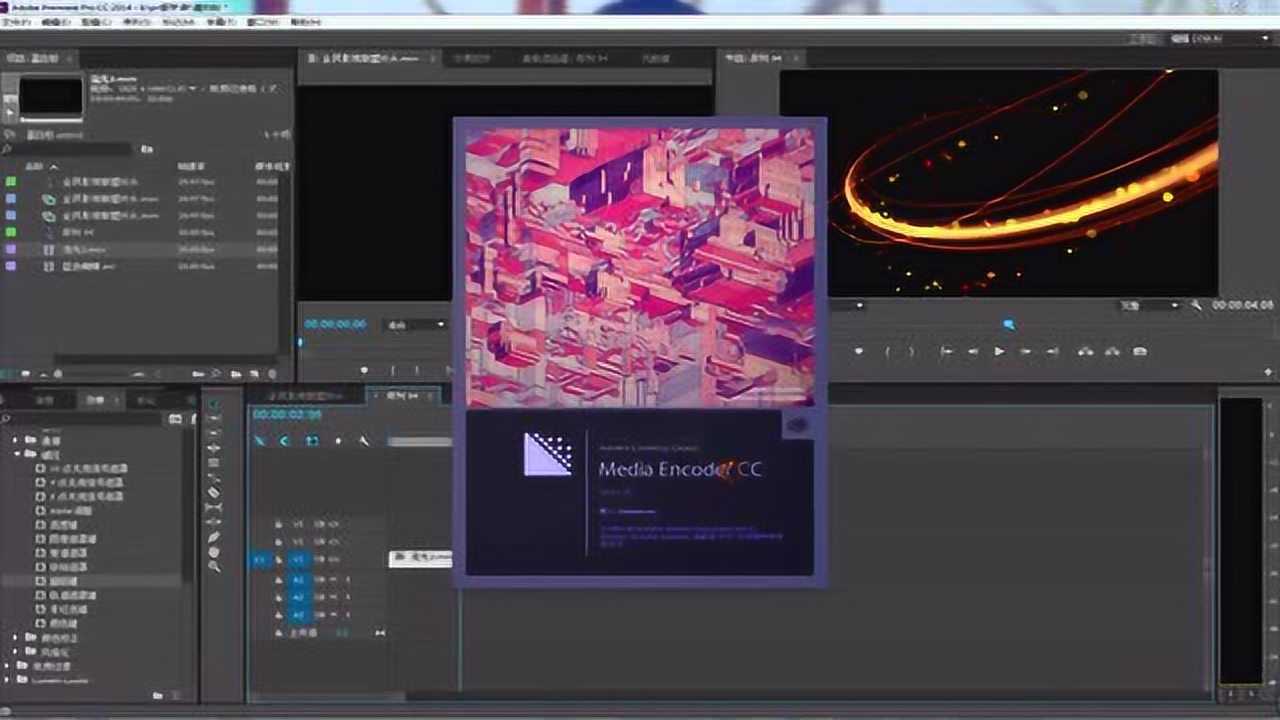Screen dimensions: 1280x720
Task: Click the first green label swatch in Project list
Action: click(x=11, y=182)
